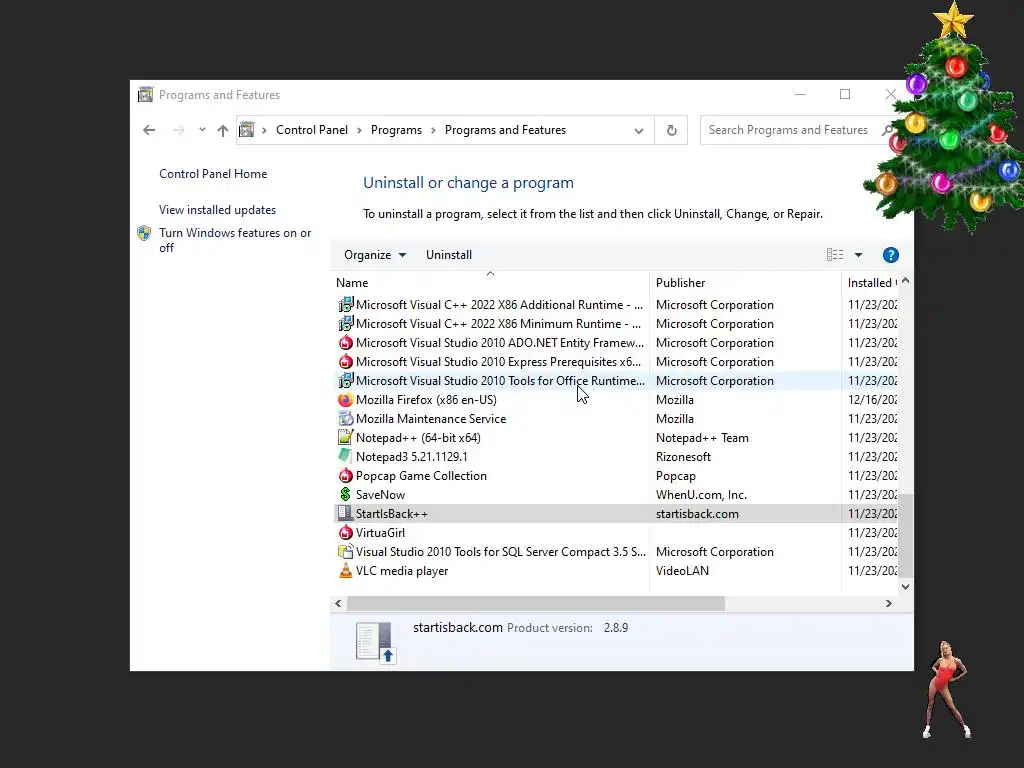Select the Popcap Game Collection icon

click(345, 475)
